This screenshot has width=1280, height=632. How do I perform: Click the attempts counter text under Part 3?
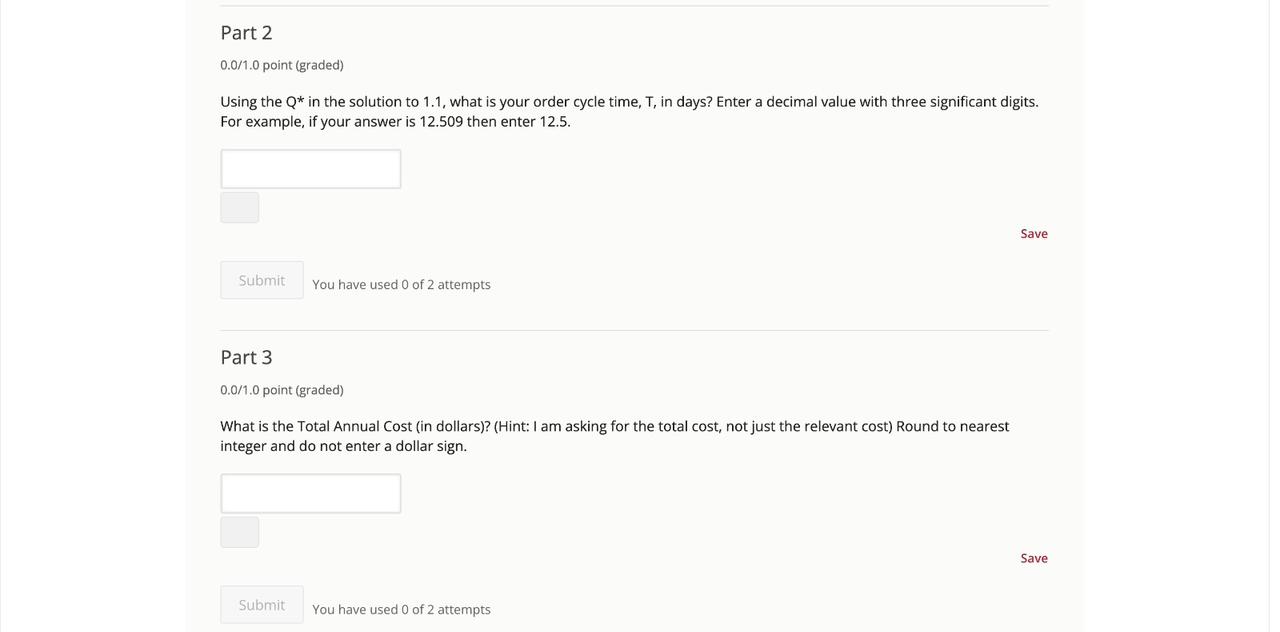401,607
